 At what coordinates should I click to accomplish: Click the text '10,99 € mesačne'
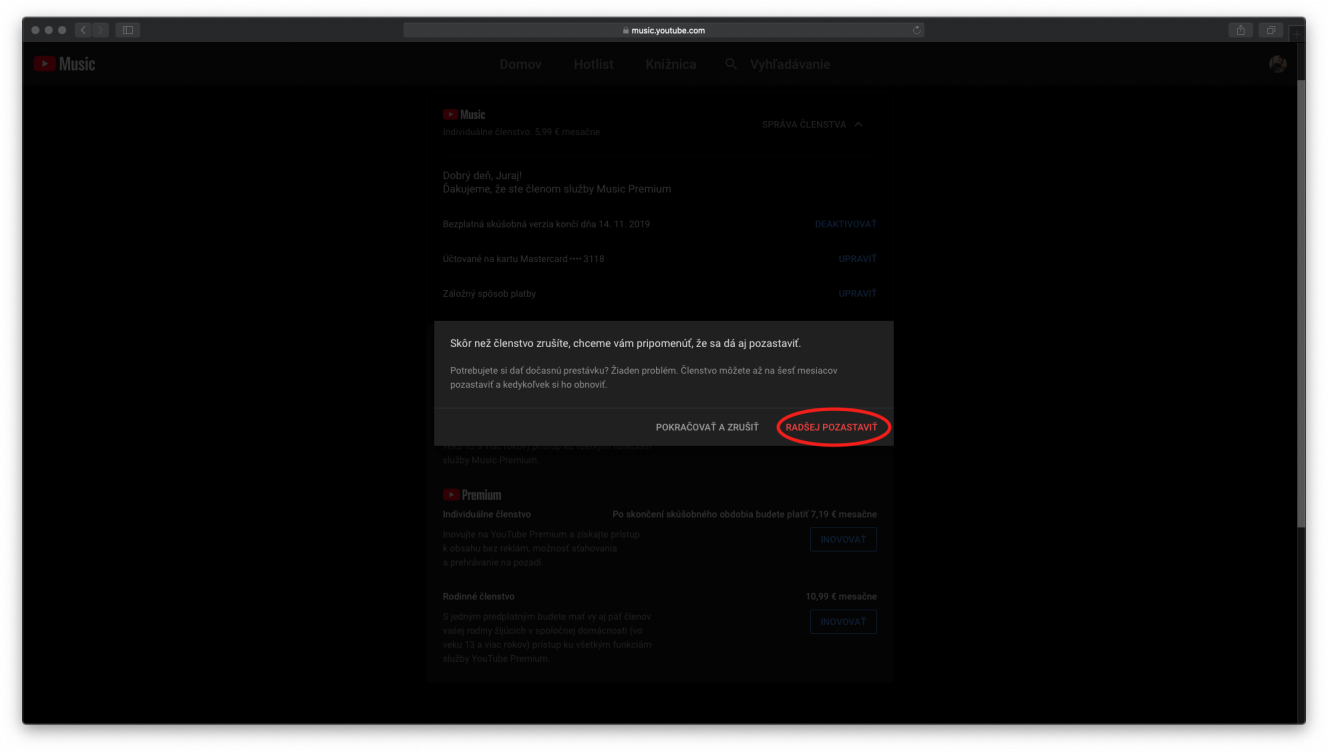tap(841, 596)
